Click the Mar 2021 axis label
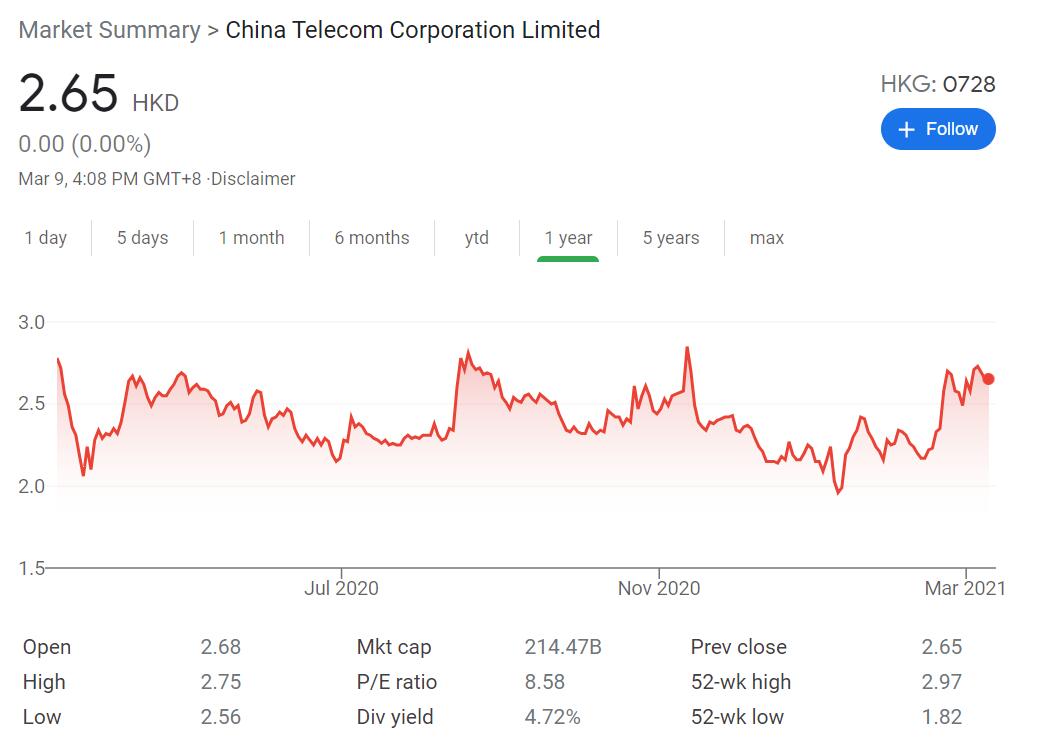The width and height of the screenshot is (1039, 755). (x=965, y=588)
